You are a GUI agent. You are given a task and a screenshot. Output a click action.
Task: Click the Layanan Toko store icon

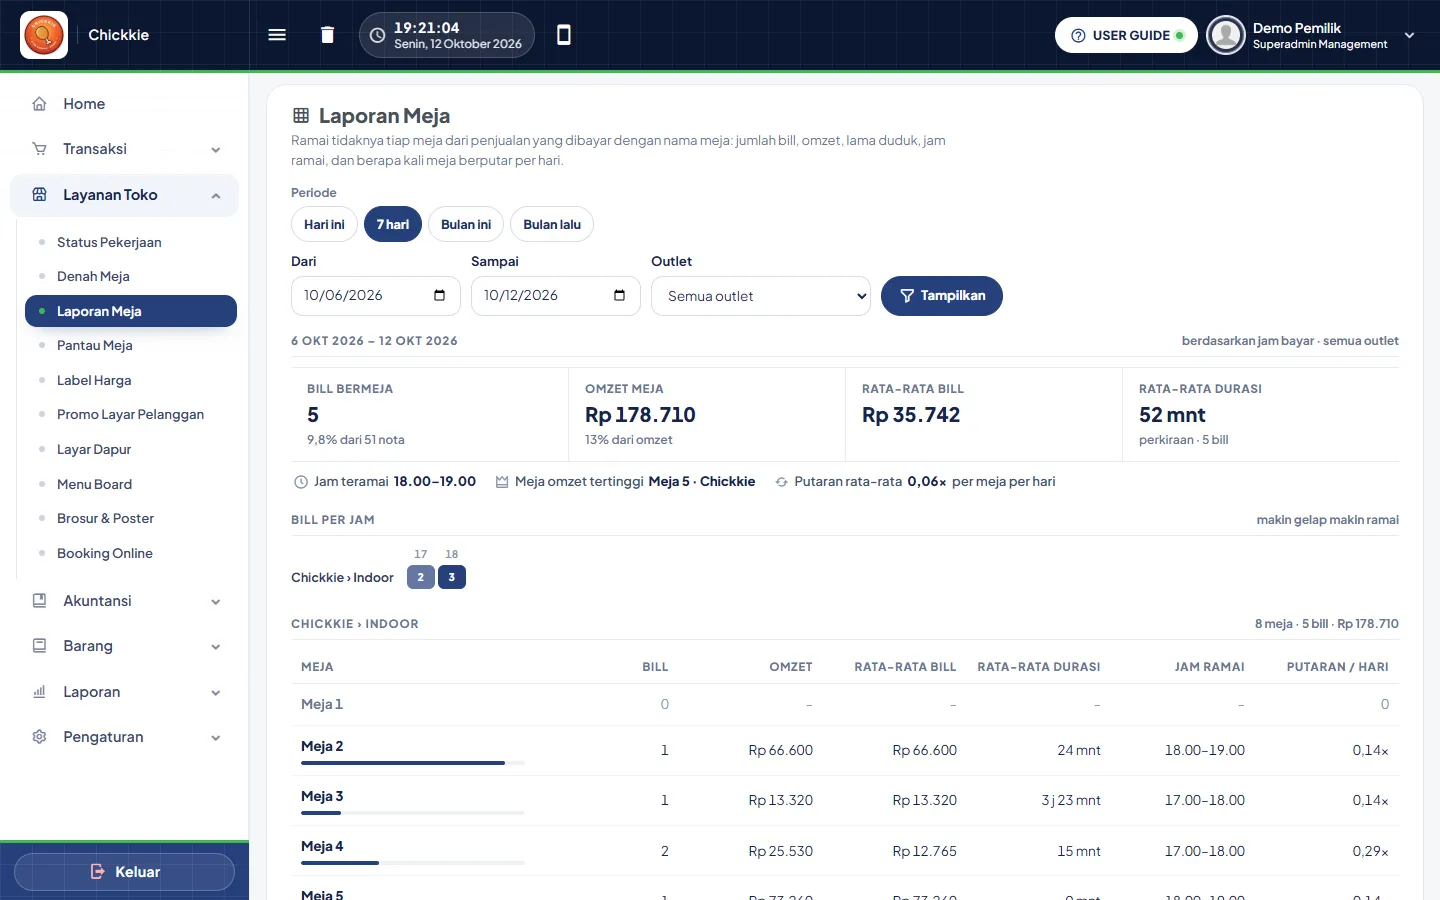(40, 195)
